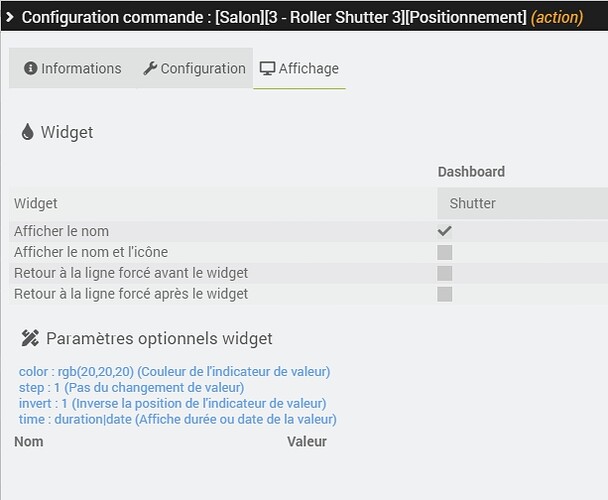Enable the Afficher le nom checkbox
This screenshot has height=500, width=608.
click(x=445, y=231)
